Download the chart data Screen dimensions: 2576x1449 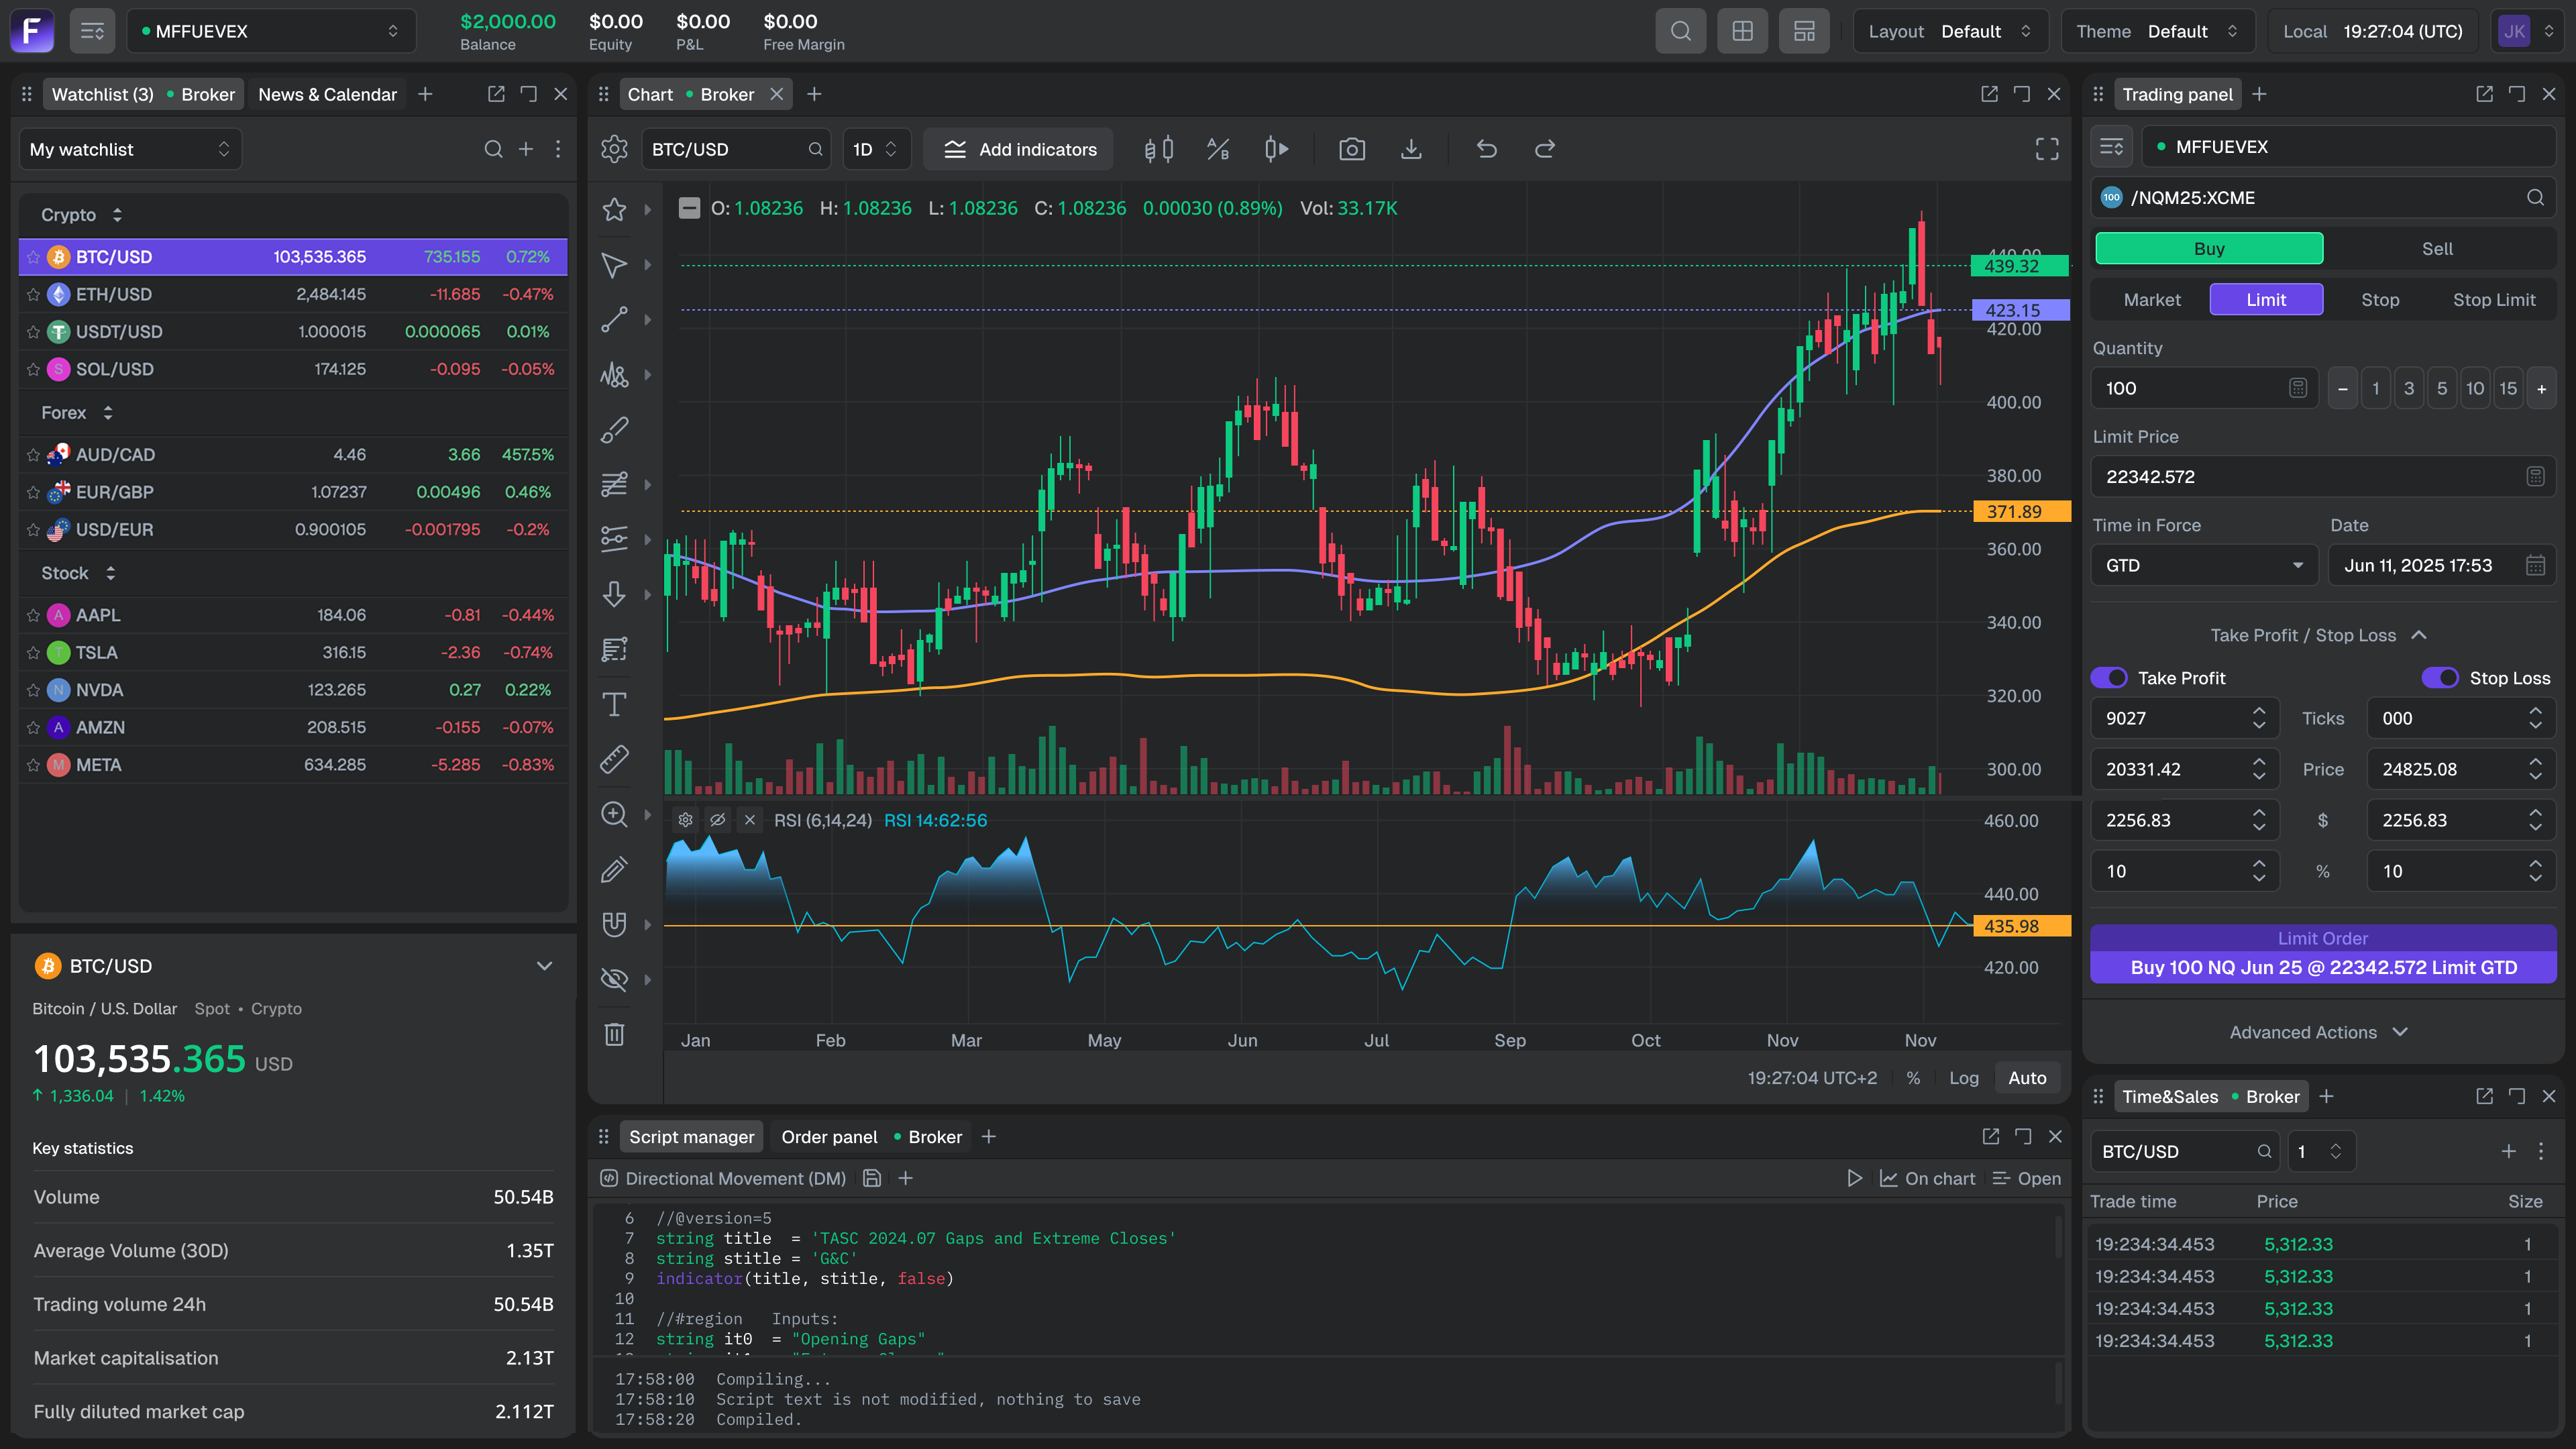coord(1411,149)
